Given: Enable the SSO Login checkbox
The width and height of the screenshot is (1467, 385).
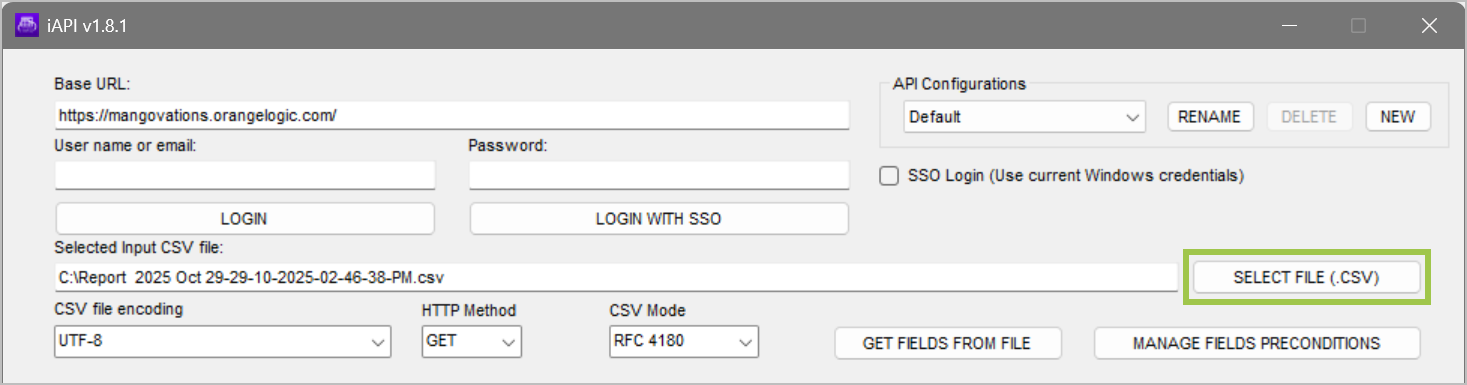Looking at the screenshot, I should 888,176.
